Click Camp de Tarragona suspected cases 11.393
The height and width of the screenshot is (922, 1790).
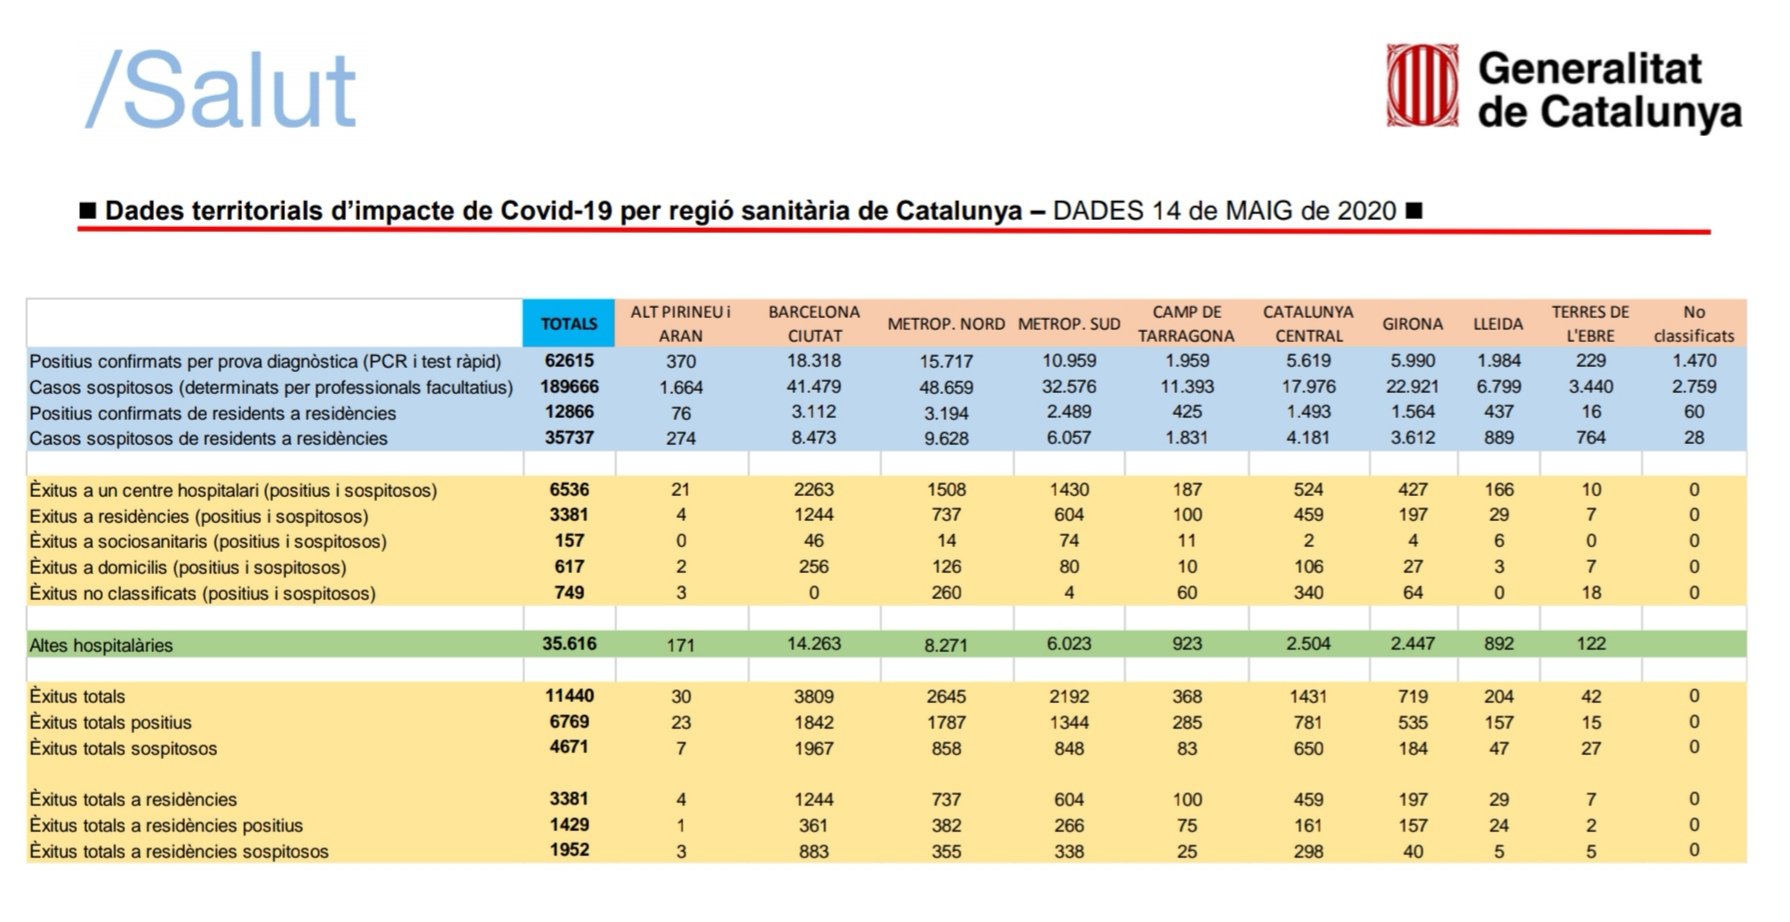click(1187, 386)
